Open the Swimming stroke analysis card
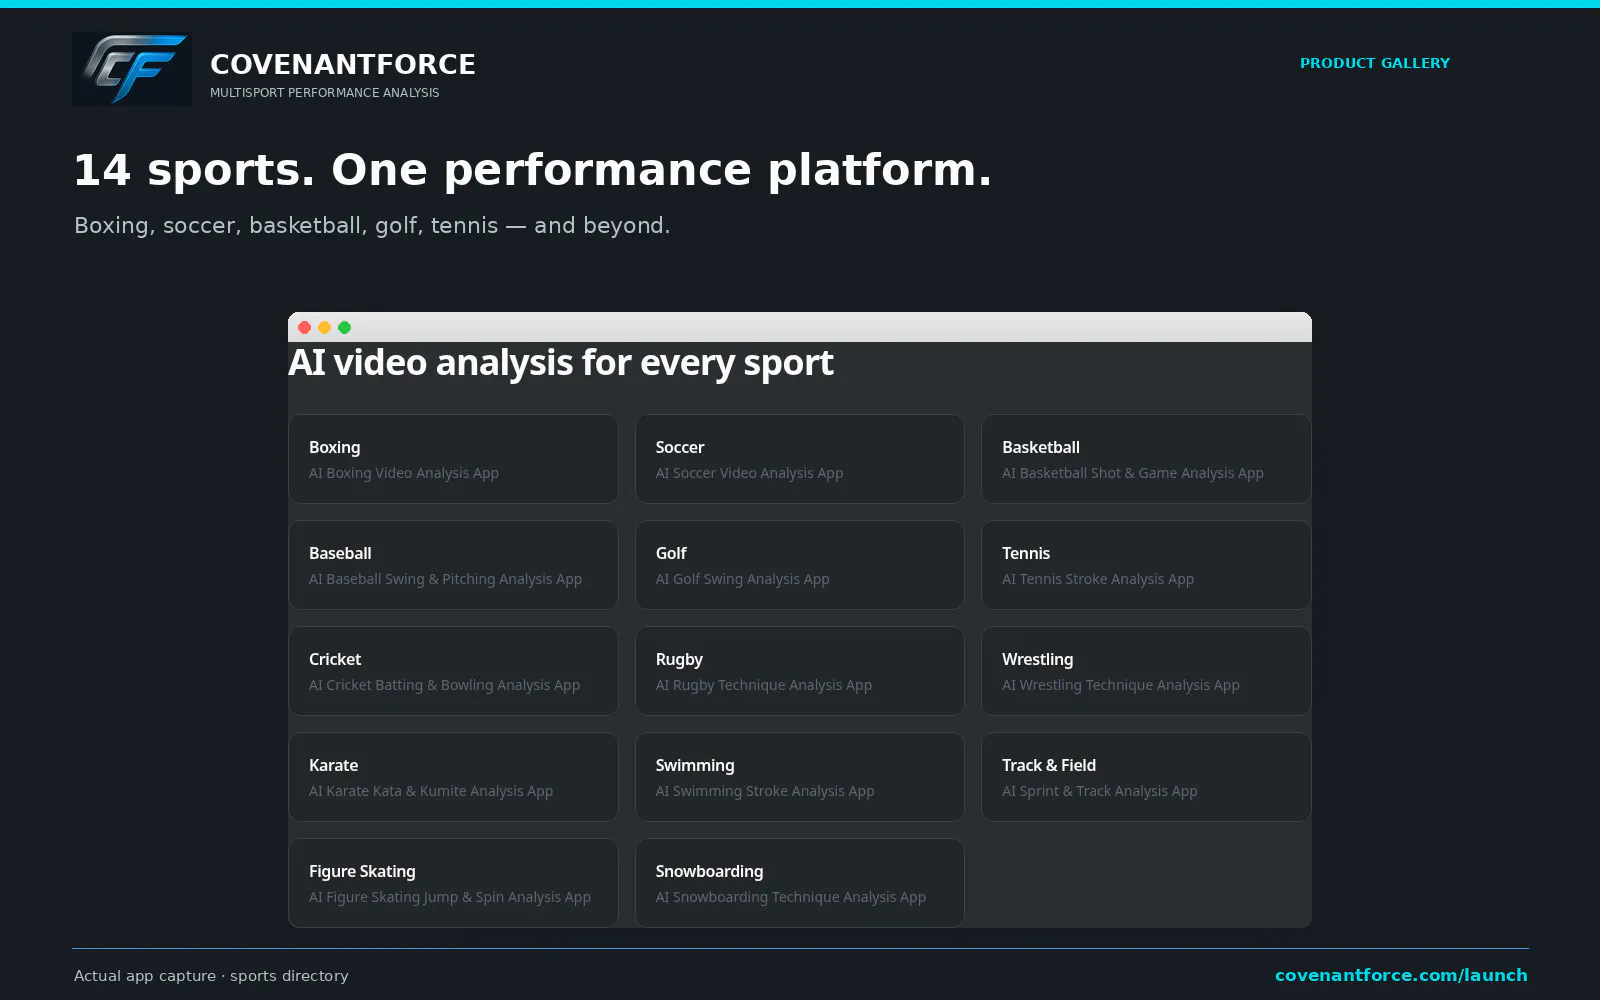This screenshot has width=1600, height=1000. point(800,777)
